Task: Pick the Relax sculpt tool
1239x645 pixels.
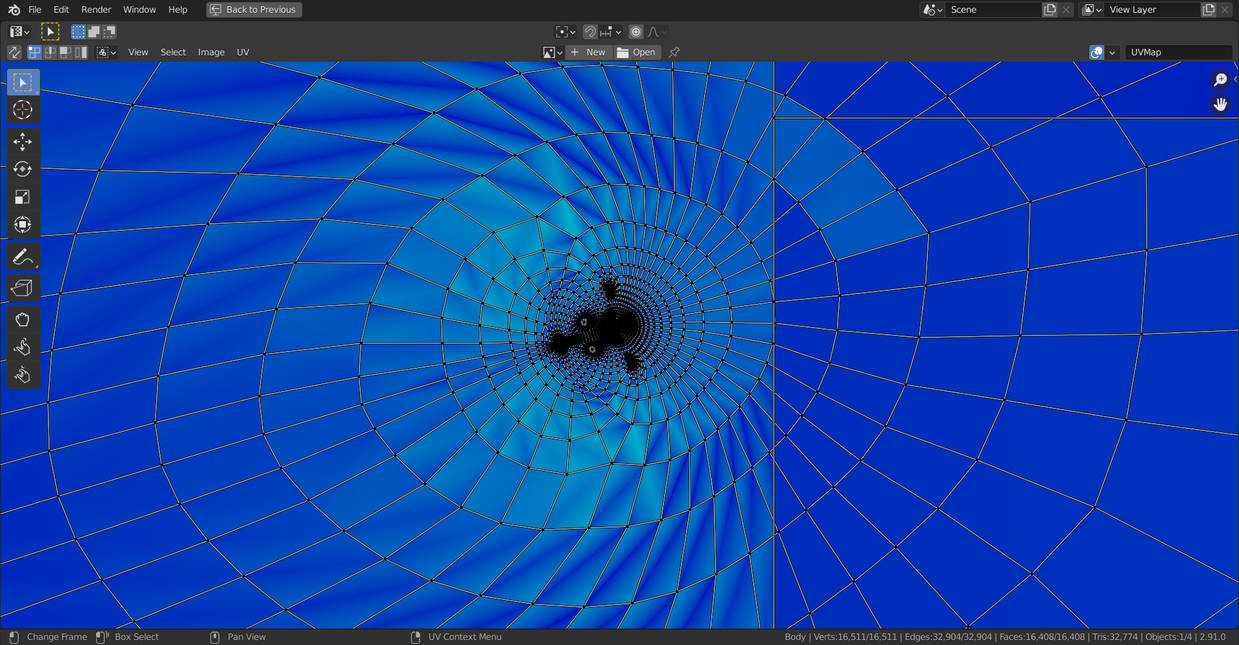Action: tap(23, 347)
